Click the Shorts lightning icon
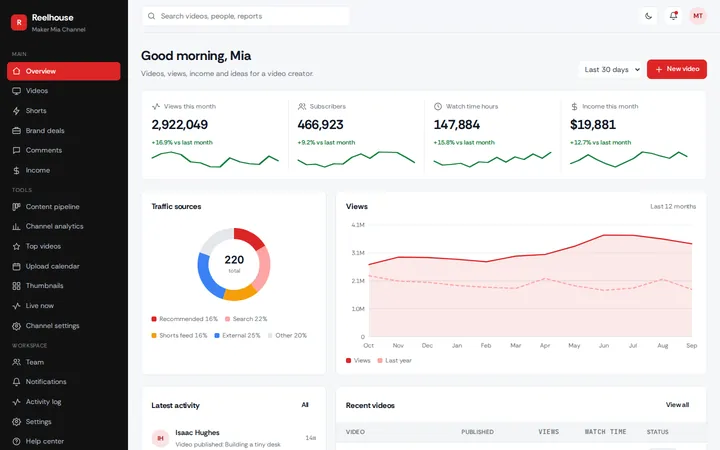Screen dimensions: 720x450 click(x=17, y=111)
